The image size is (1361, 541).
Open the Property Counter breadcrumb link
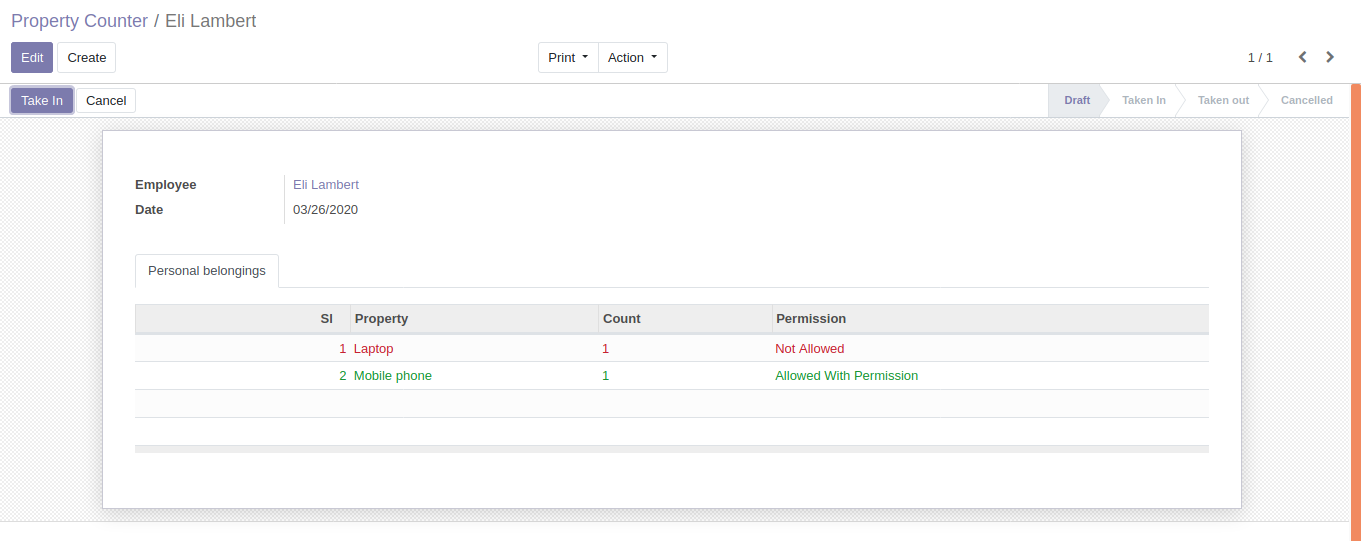pos(79,21)
